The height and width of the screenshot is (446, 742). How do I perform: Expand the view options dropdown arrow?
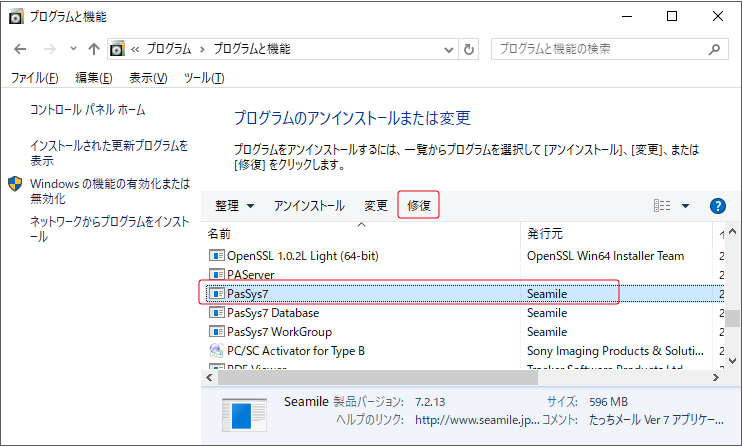point(685,205)
